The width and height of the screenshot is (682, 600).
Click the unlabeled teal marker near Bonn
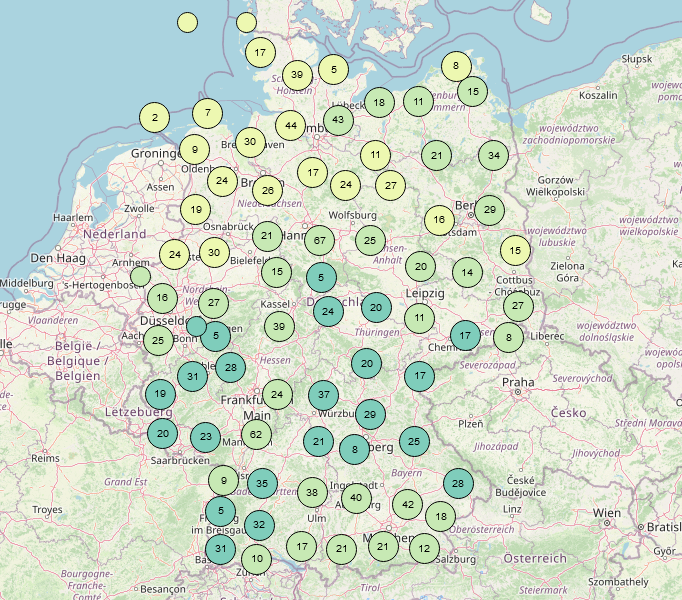pos(196,326)
